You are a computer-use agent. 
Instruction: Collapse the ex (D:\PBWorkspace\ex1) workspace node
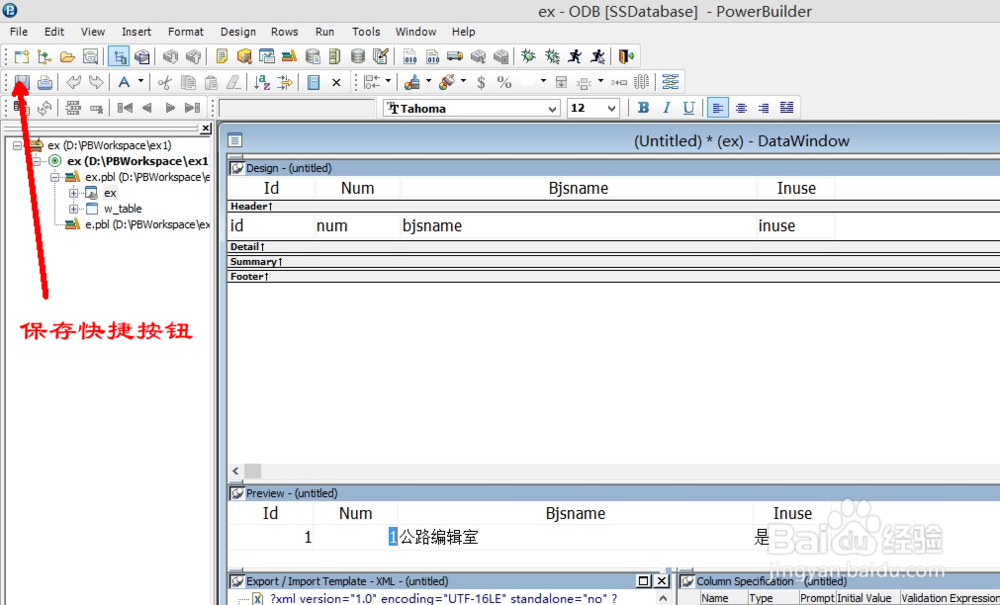(17, 145)
